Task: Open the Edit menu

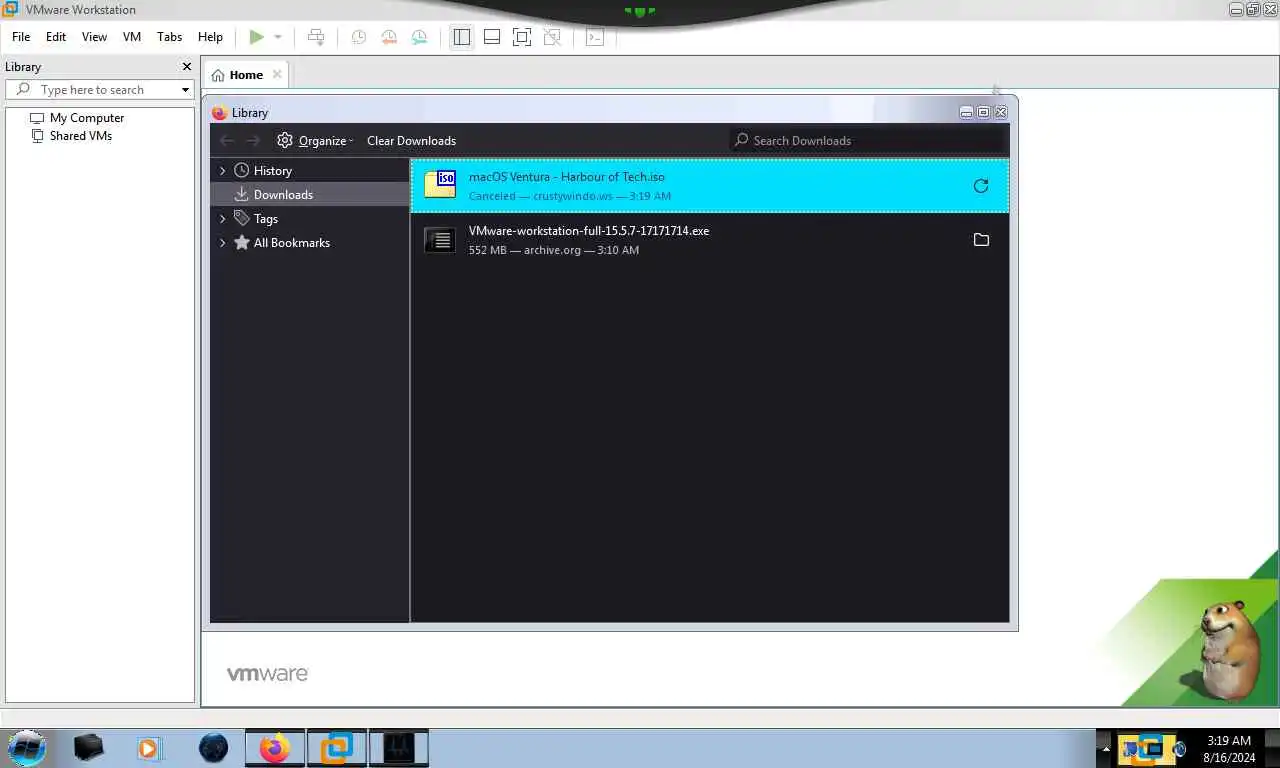Action: click(x=56, y=37)
